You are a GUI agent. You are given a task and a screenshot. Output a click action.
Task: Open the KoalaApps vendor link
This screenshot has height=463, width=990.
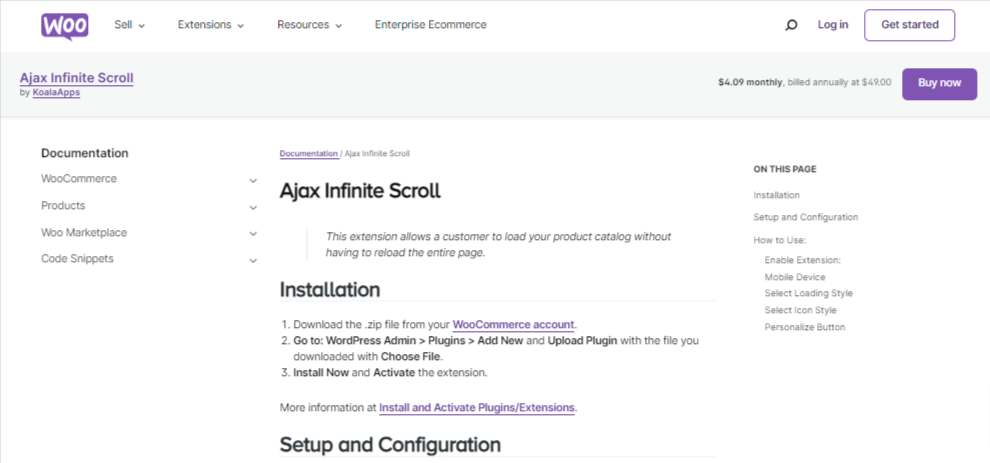pos(56,92)
